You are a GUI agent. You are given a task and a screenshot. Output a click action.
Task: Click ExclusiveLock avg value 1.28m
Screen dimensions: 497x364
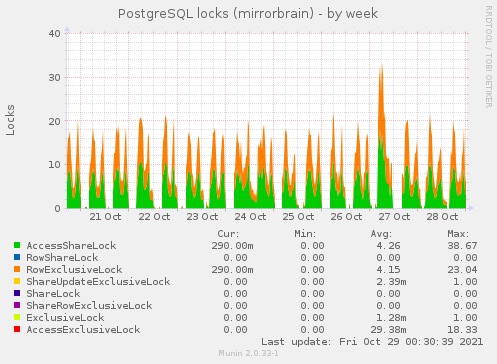pos(391,318)
